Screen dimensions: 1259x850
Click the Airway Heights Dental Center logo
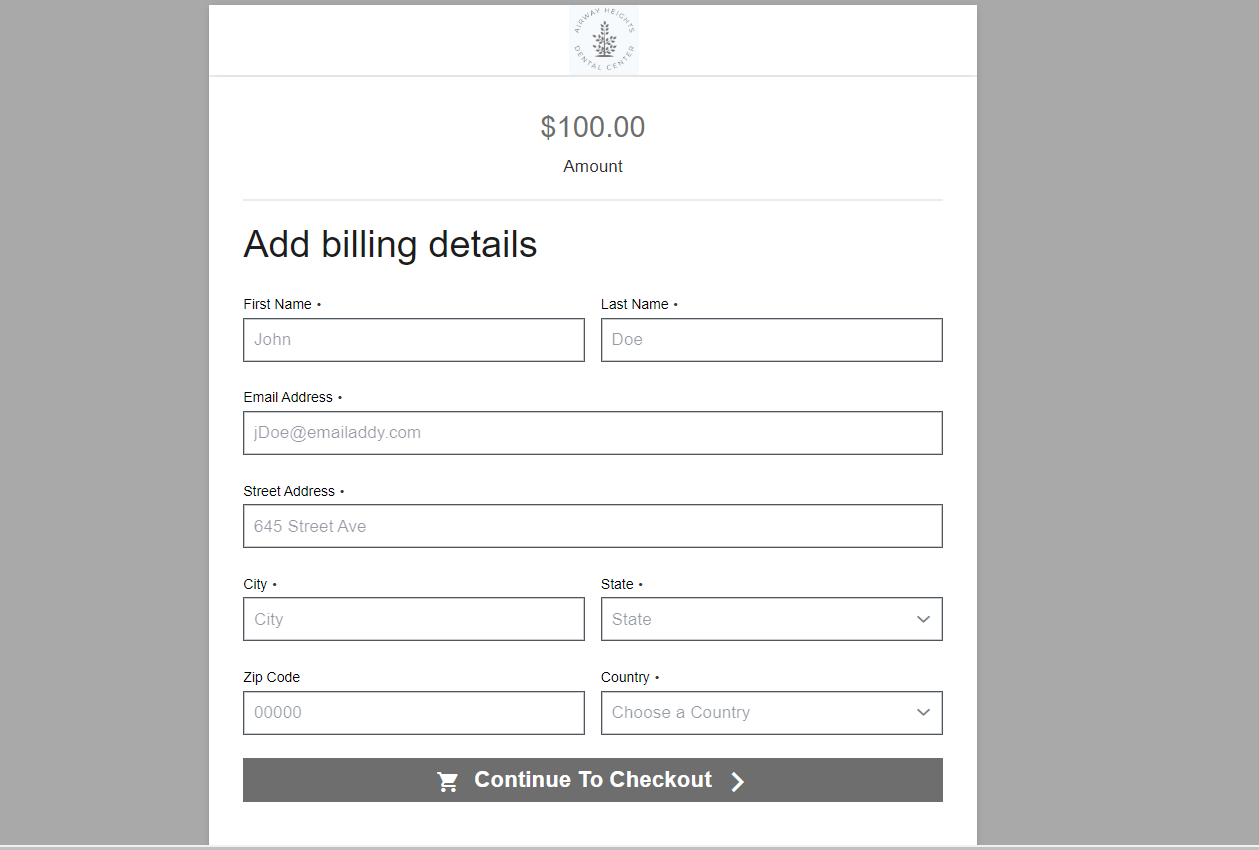coord(604,40)
